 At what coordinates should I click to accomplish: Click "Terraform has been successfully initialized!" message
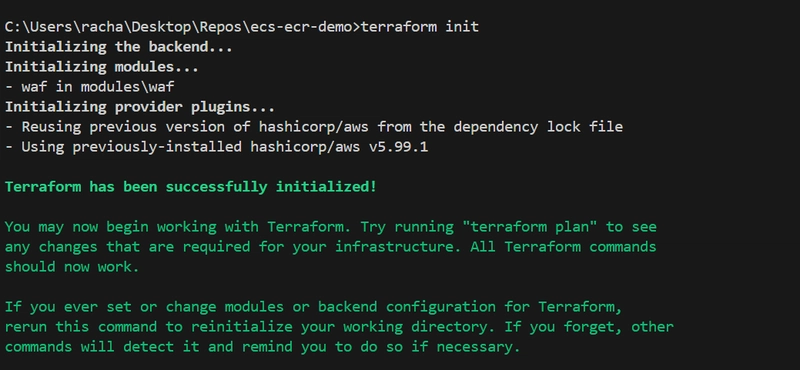[x=191, y=187]
